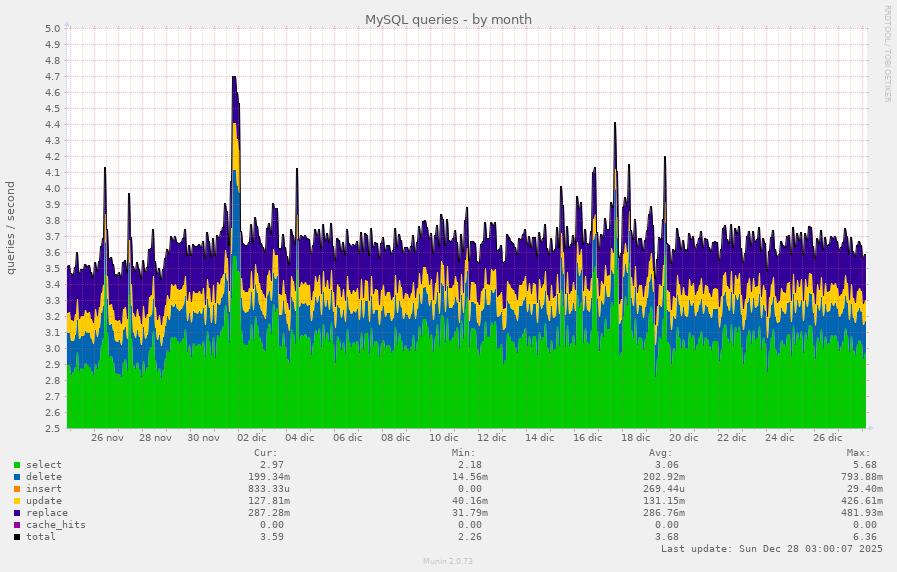Screen dimensions: 897x572
Task: Click the 4.7 y-axis tick label
Action: tap(53, 77)
